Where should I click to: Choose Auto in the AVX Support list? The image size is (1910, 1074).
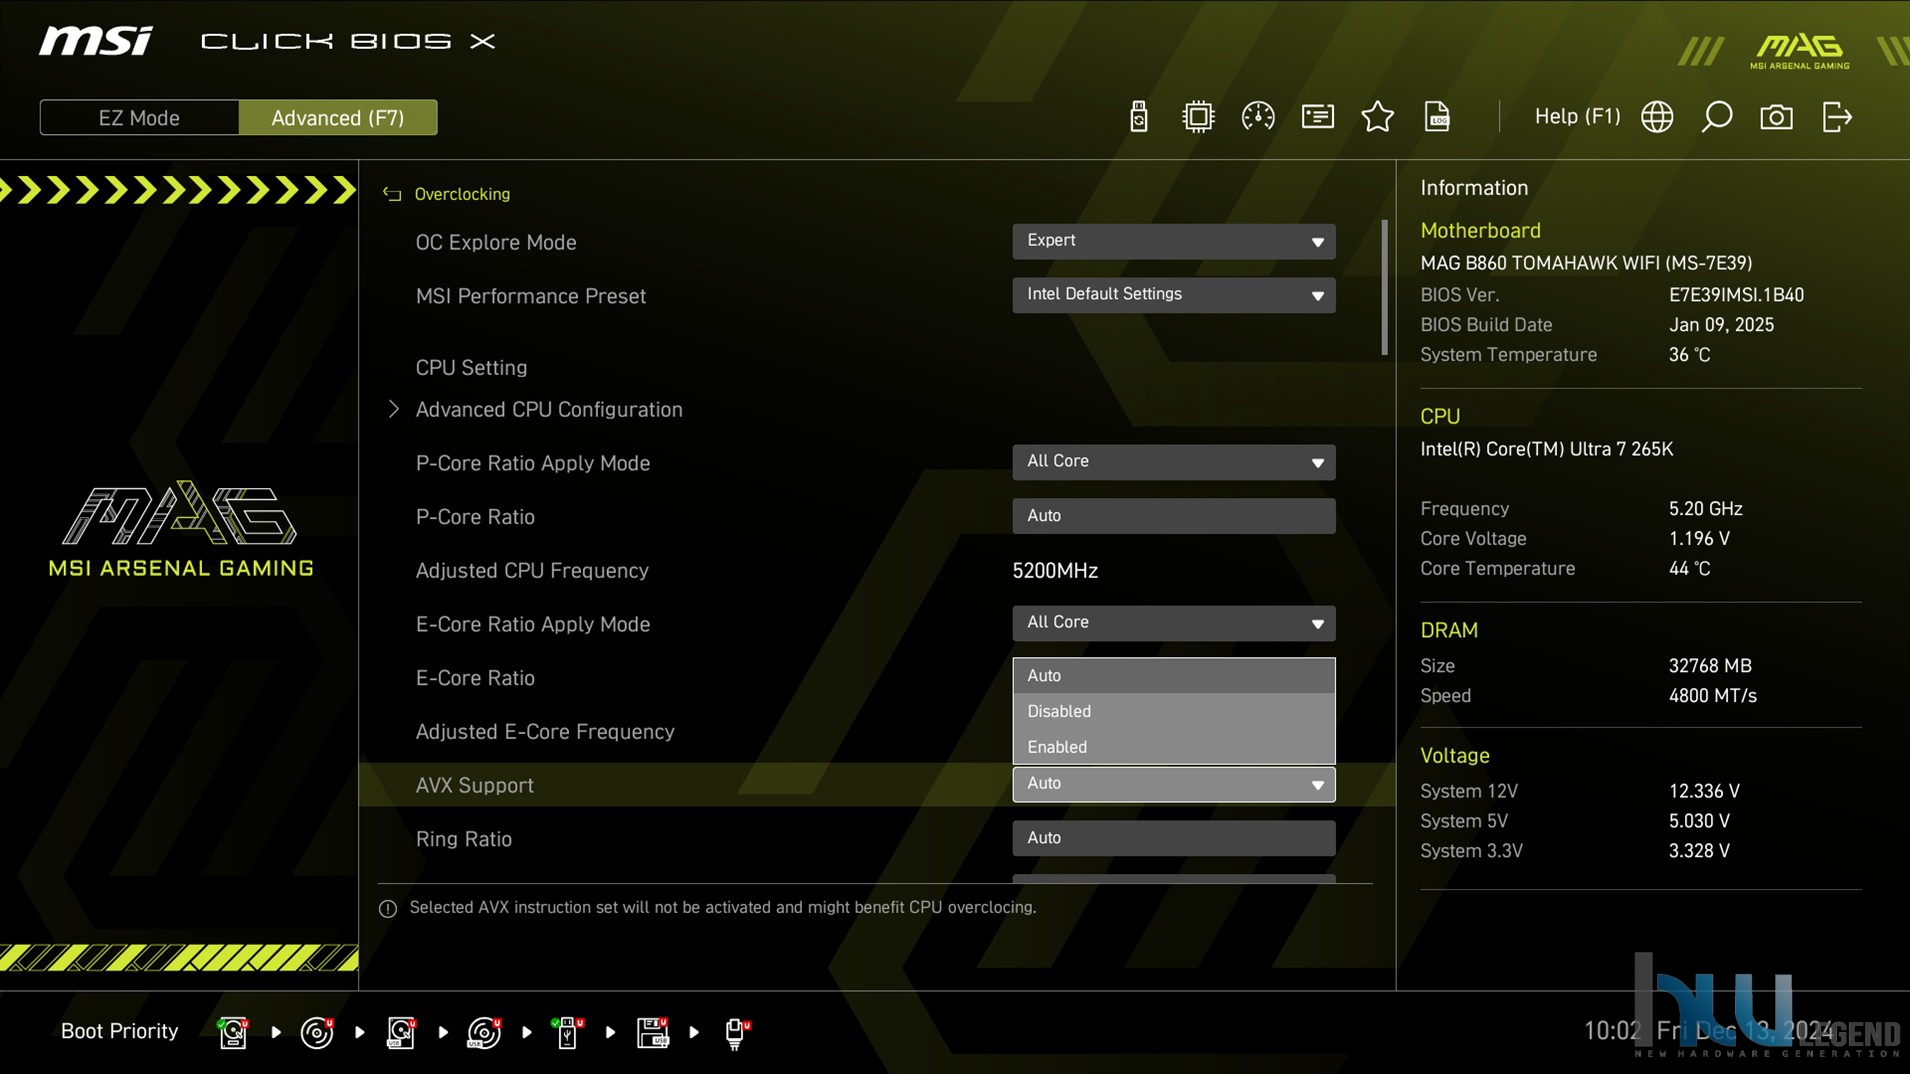1174,676
